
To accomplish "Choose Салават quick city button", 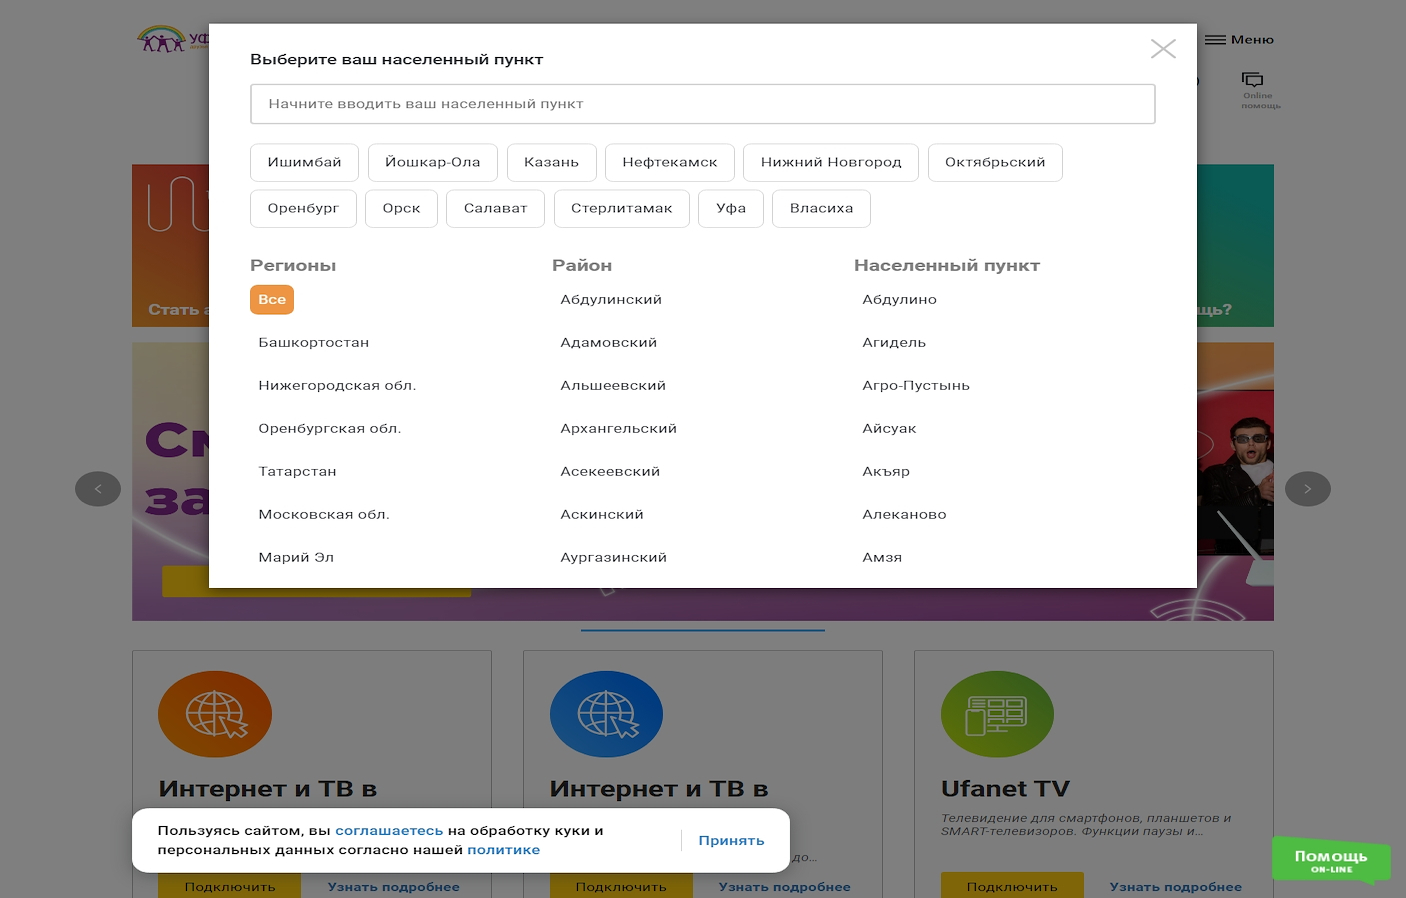I will 495,208.
